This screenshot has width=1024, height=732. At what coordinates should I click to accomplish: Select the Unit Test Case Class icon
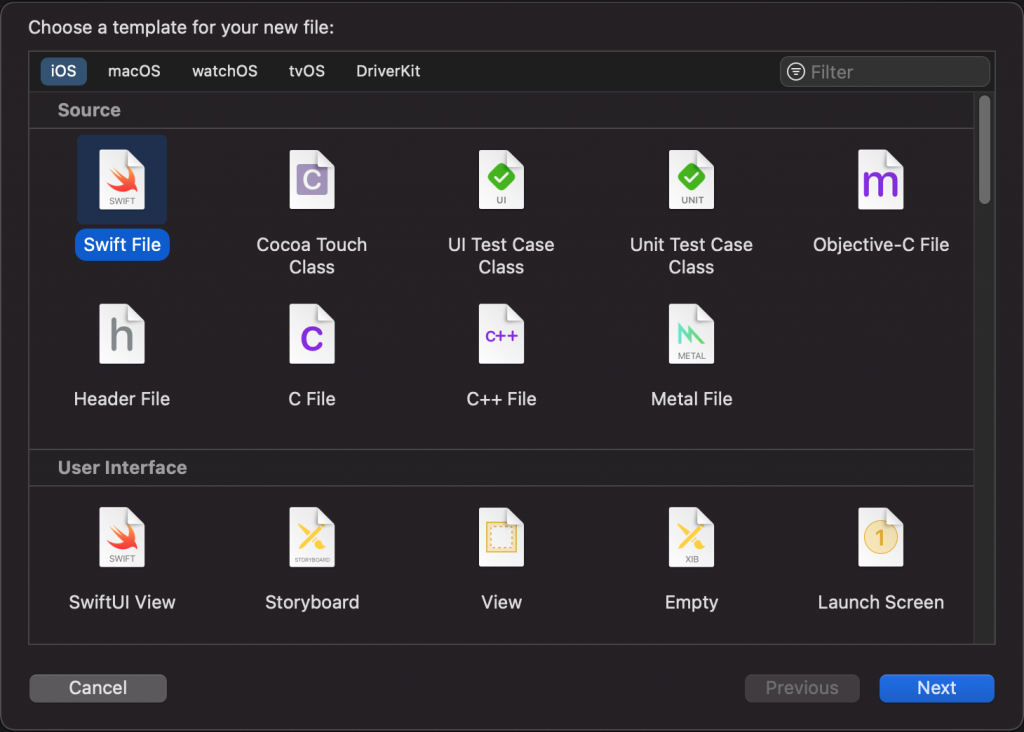pos(691,180)
